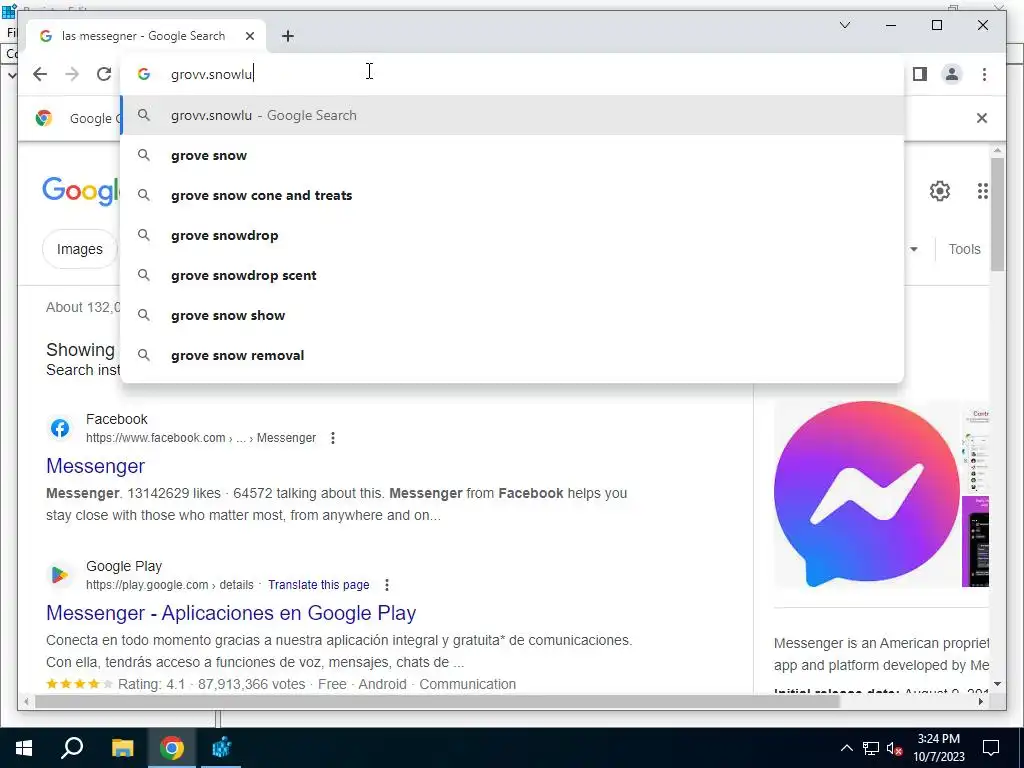Viewport: 1024px width, 768px height.
Task: Close the 'las messegner - Google Search' tab
Action: click(249, 36)
